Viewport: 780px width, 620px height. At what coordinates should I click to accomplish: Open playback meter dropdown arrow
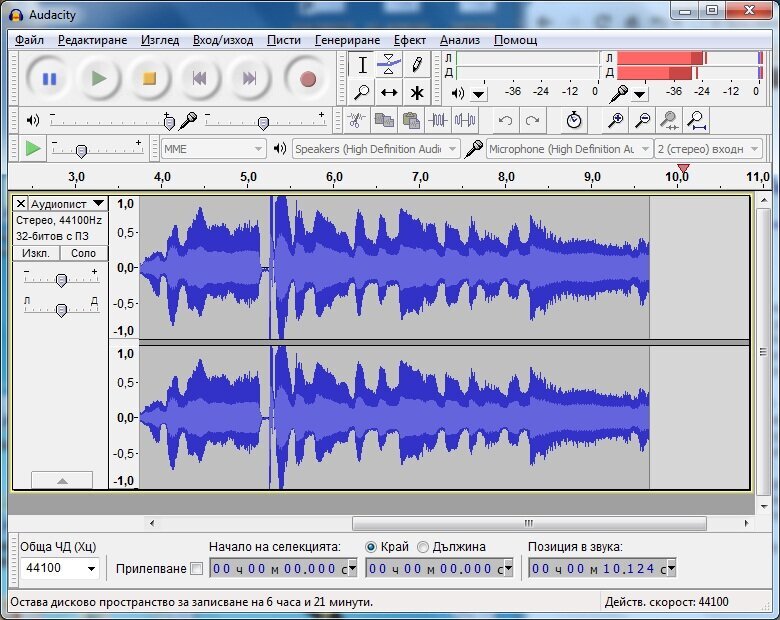tap(479, 94)
